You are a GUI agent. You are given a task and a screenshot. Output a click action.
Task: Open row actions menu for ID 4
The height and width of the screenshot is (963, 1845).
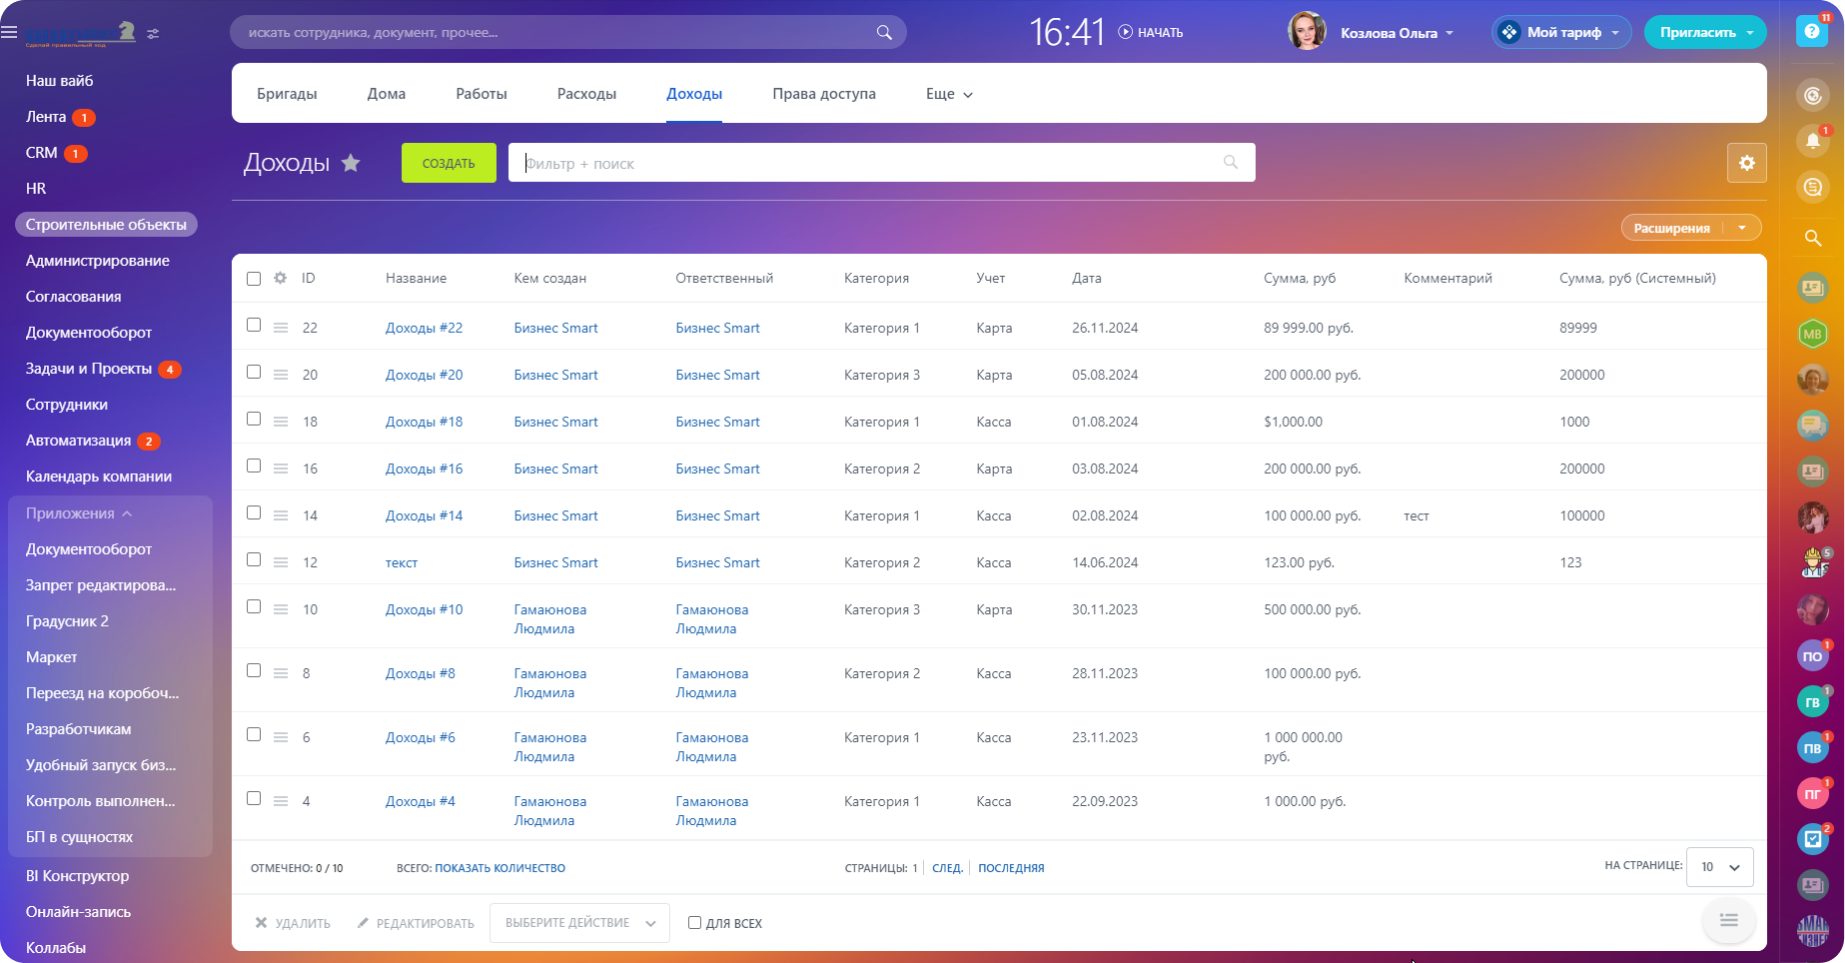pyautogui.click(x=281, y=801)
